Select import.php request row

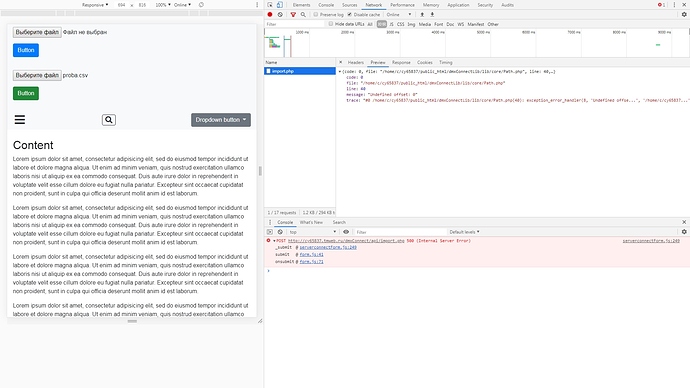click(x=300, y=71)
